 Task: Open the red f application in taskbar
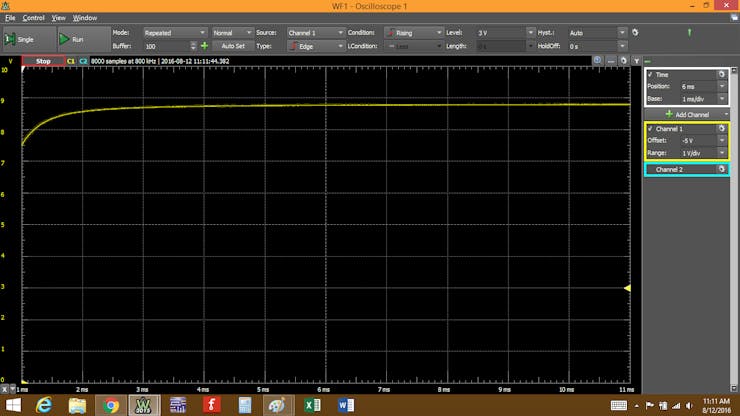[211, 406]
